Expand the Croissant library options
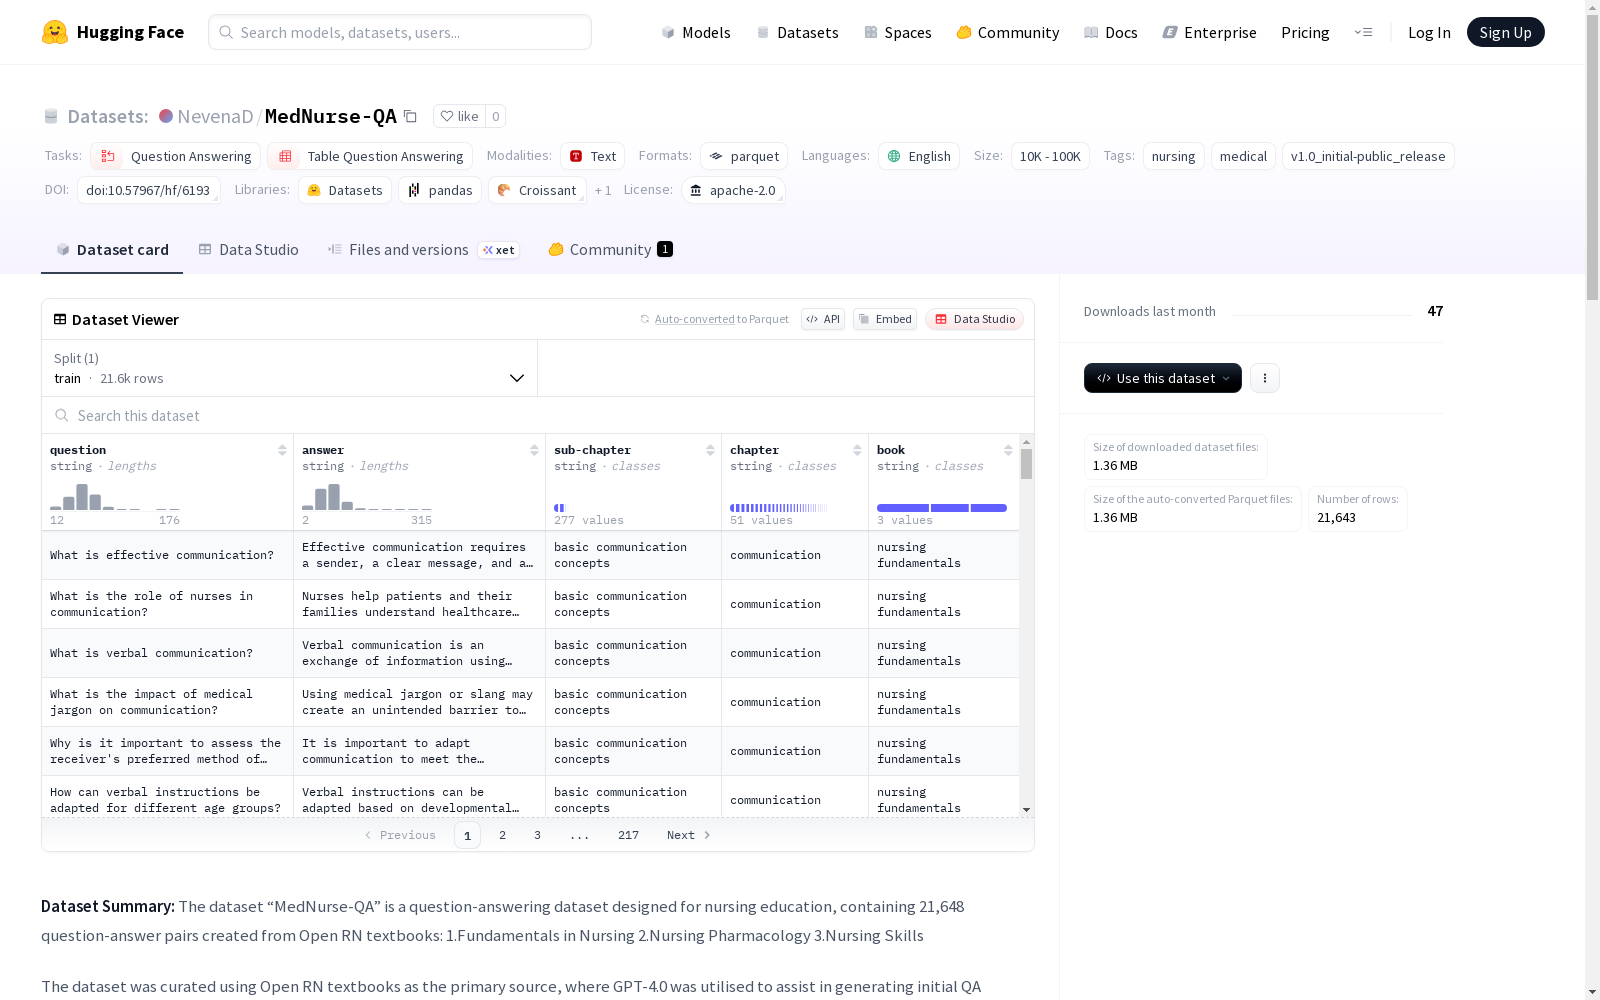Image resolution: width=1600 pixels, height=1000 pixels. click(x=538, y=190)
